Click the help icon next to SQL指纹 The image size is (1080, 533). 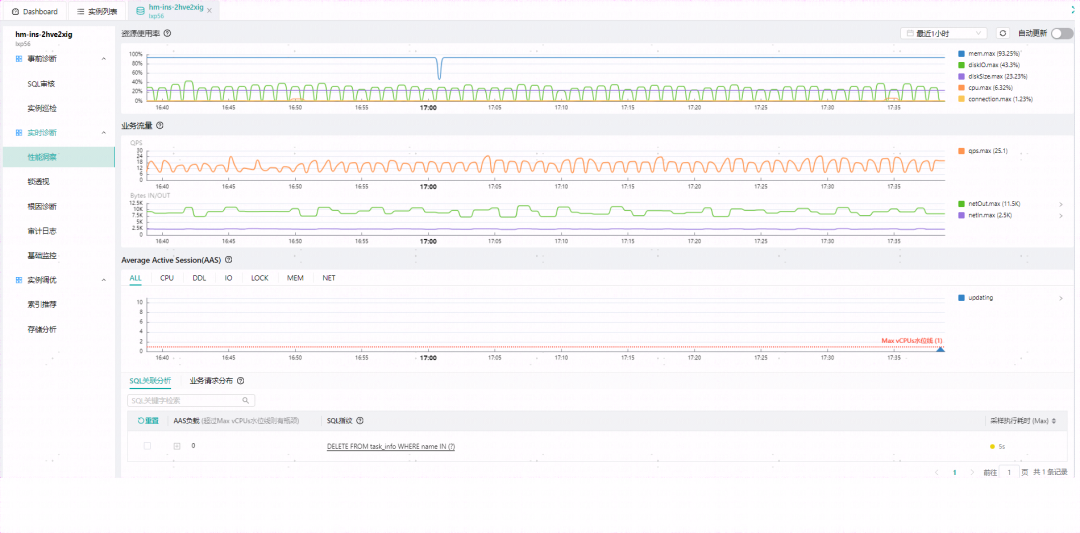point(360,421)
